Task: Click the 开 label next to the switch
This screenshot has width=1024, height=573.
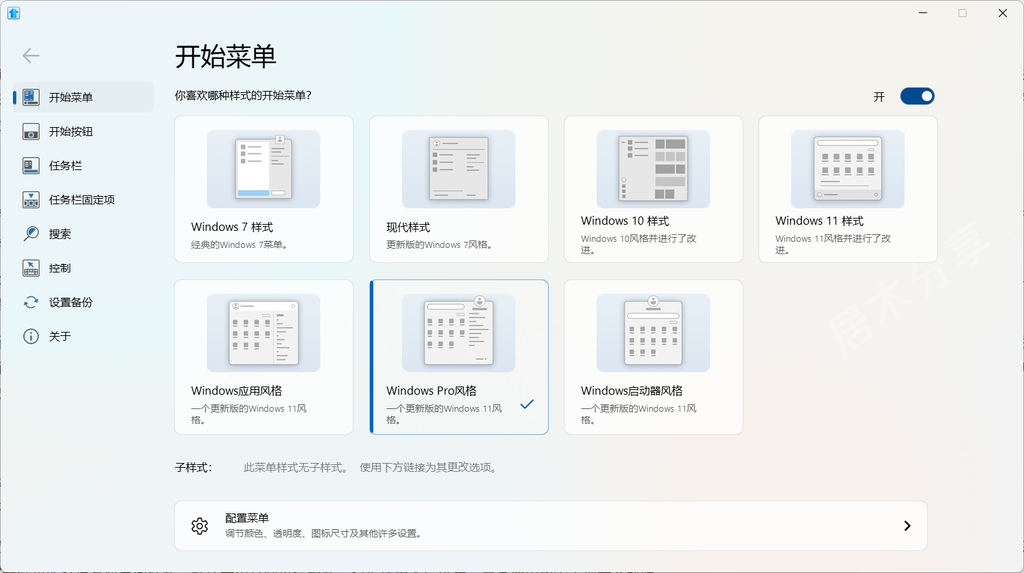Action: [x=879, y=97]
